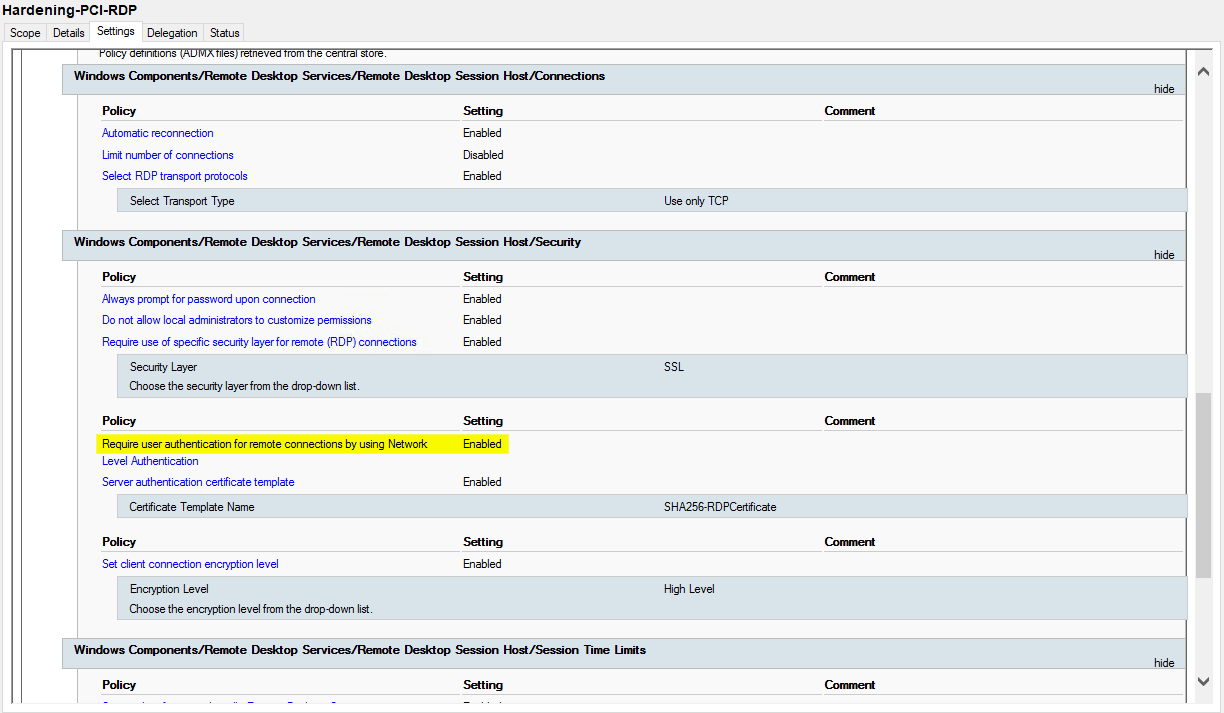
Task: Click the vertical scrollbar thumb
Action: pos(1203,485)
